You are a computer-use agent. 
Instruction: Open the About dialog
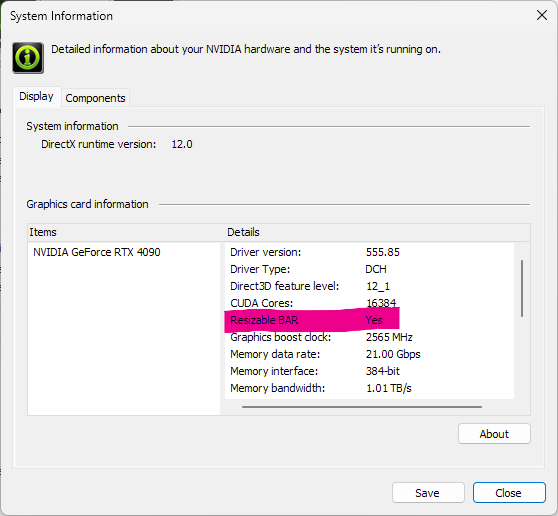[494, 433]
